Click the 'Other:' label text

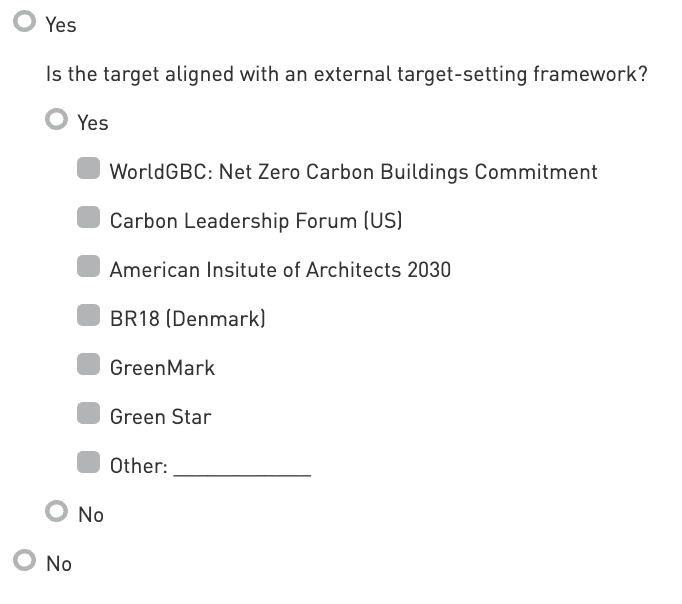138,466
